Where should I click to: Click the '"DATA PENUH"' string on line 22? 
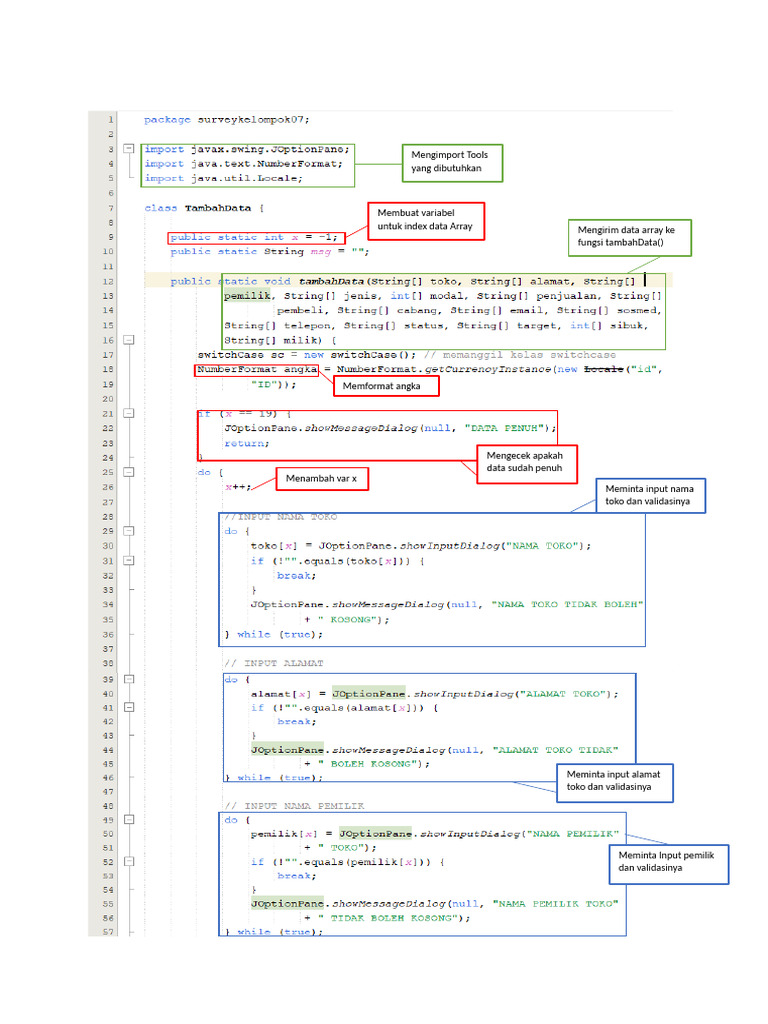click(504, 428)
